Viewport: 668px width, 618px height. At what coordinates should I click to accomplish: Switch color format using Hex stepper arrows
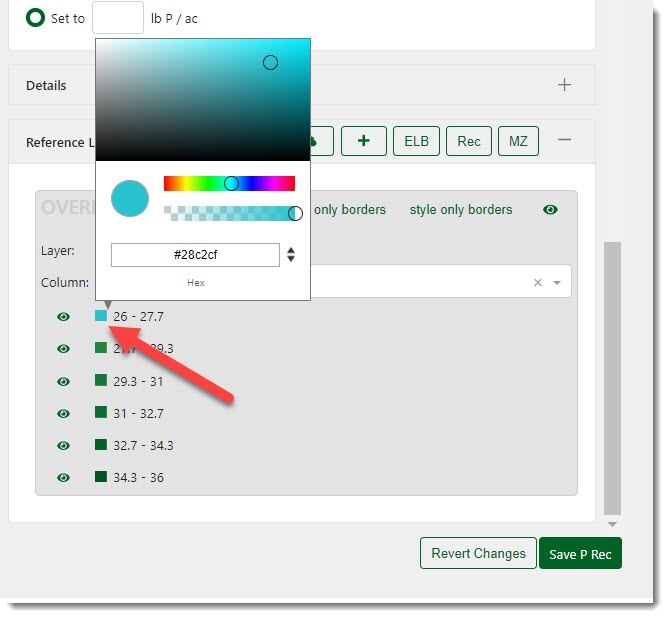tap(291, 255)
